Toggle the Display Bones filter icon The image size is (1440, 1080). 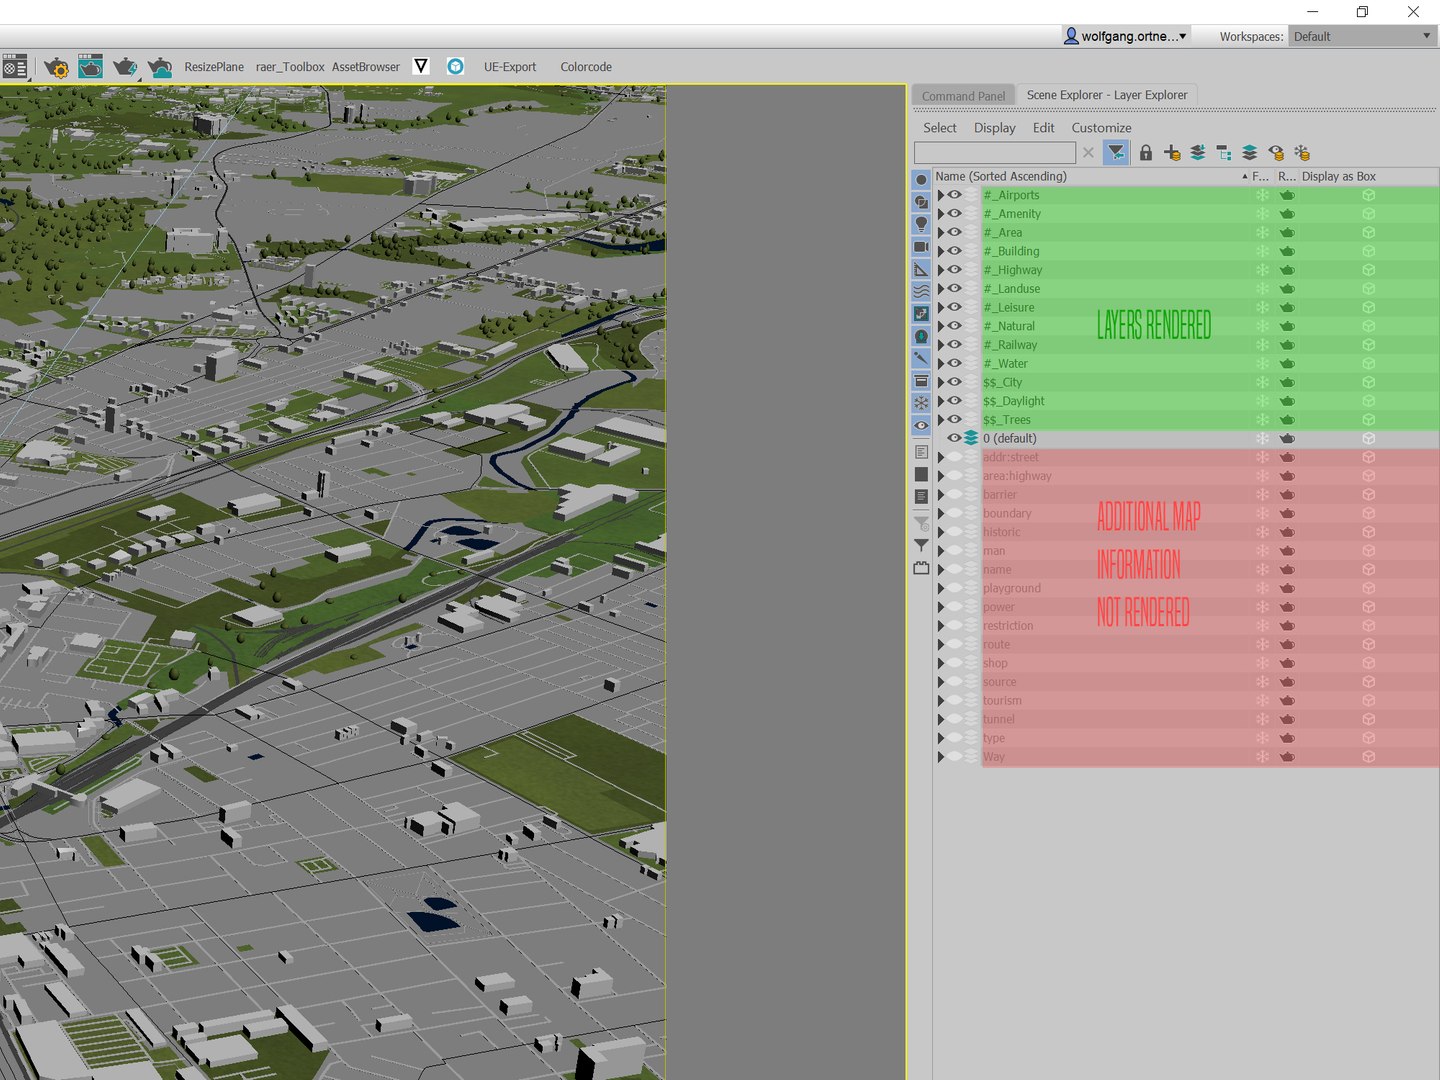pyautogui.click(x=921, y=358)
